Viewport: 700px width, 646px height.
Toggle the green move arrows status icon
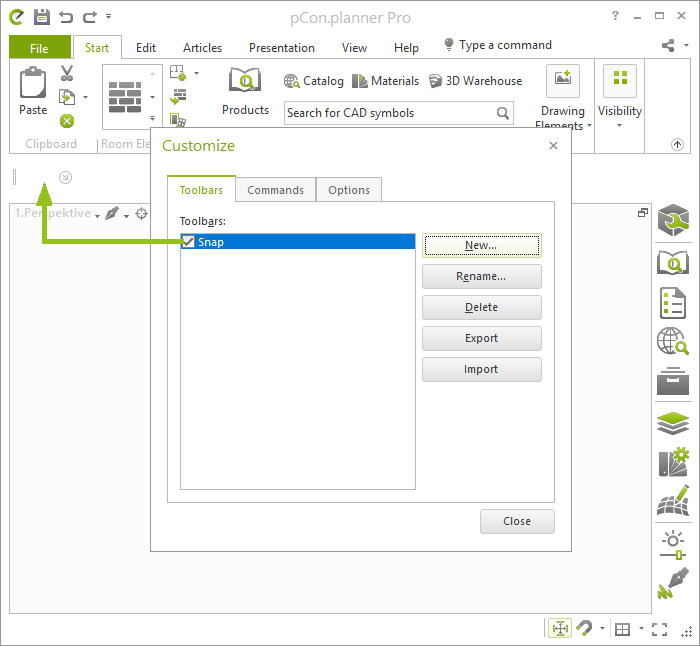(x=560, y=629)
